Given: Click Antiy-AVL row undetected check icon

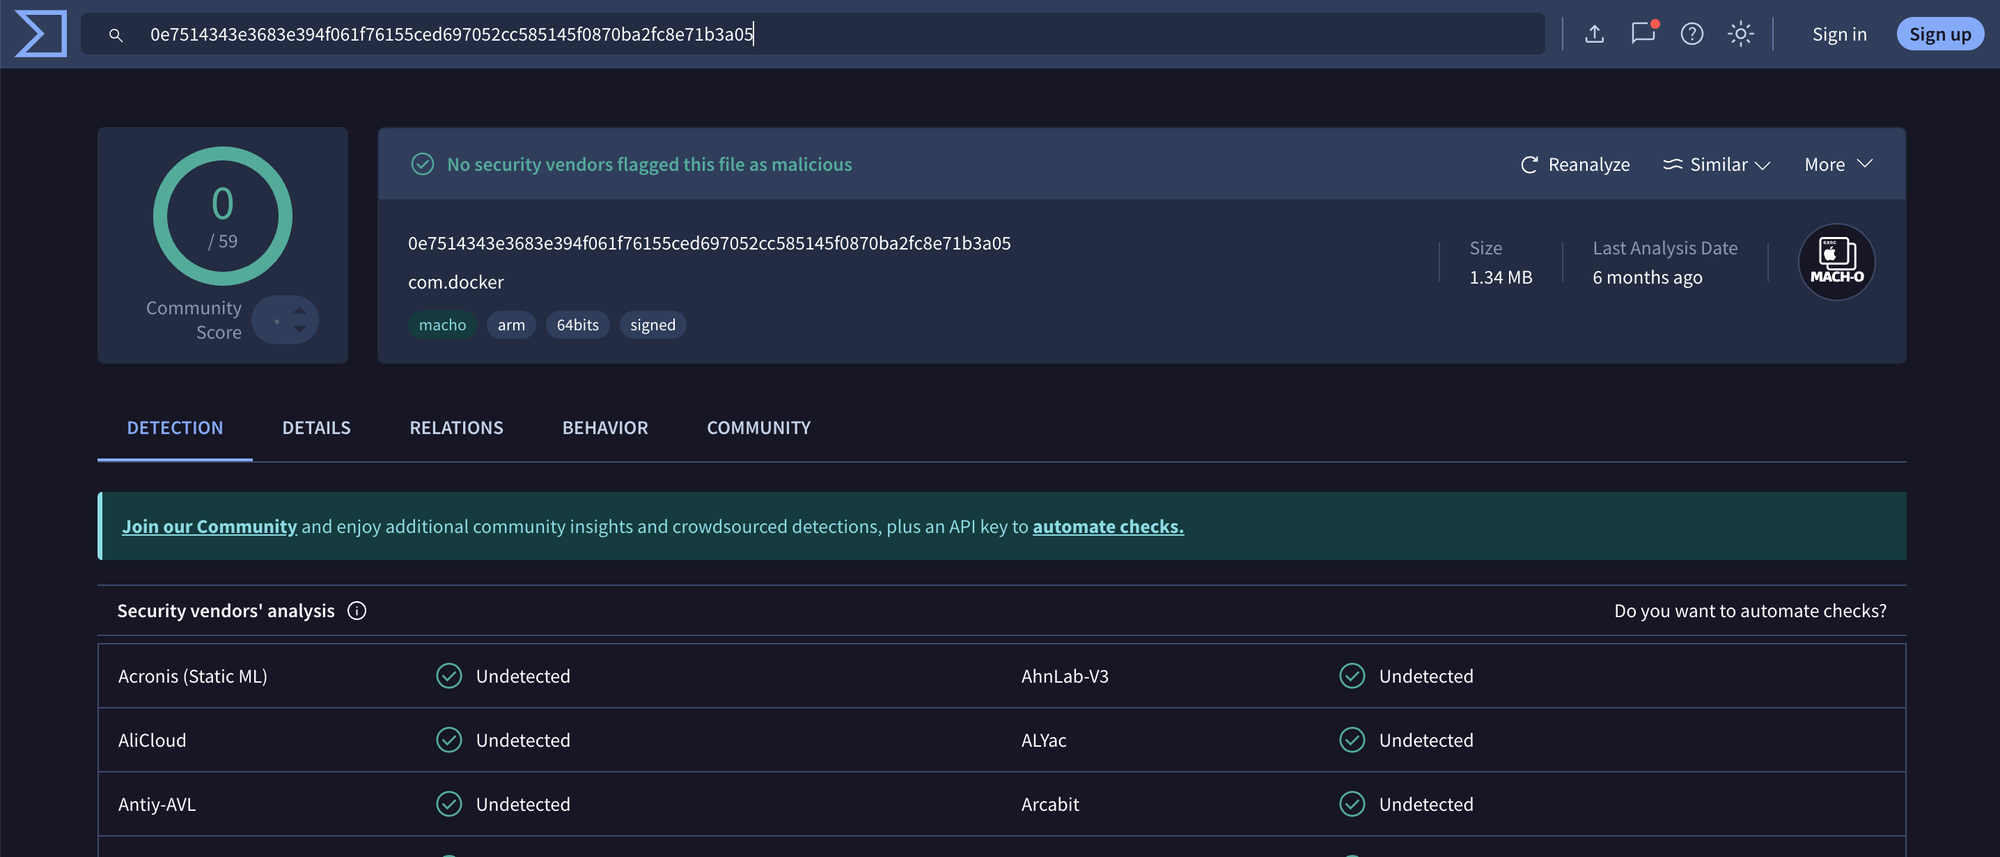Looking at the screenshot, I should [x=449, y=804].
